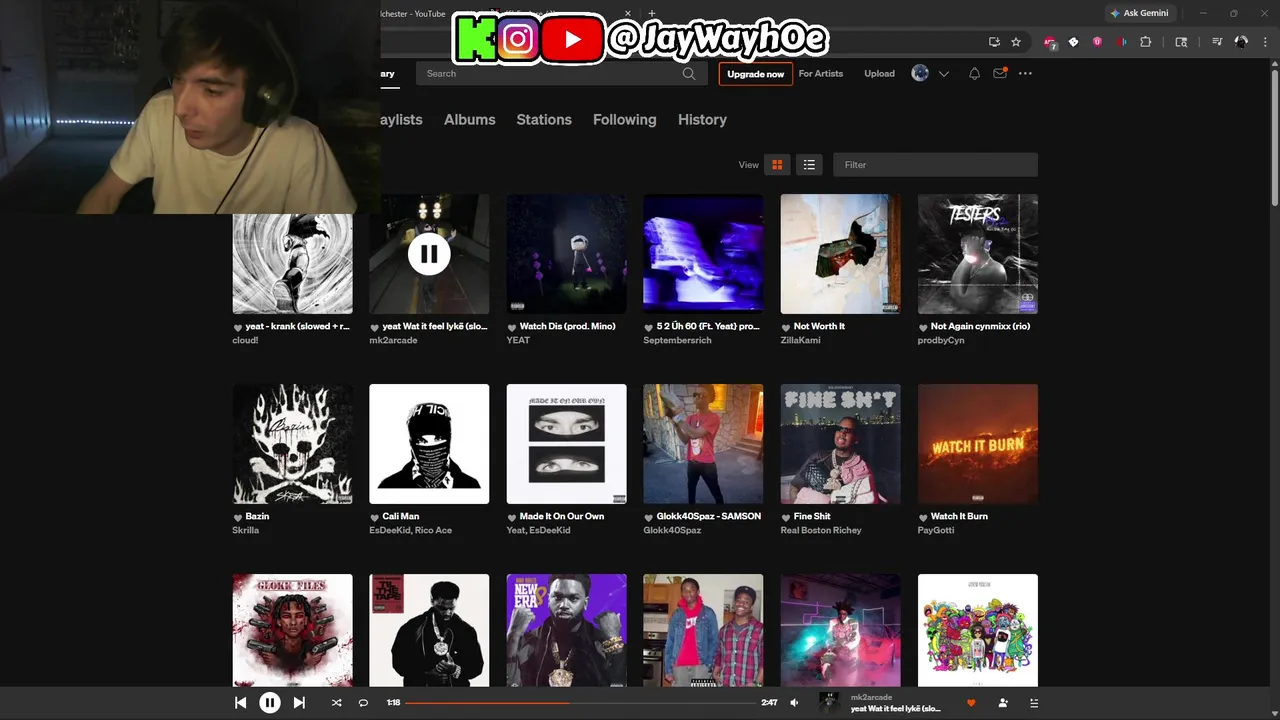Viewport: 1280px width, 720px height.
Task: Click the page vertical scrollbar
Action: pos(1275,140)
